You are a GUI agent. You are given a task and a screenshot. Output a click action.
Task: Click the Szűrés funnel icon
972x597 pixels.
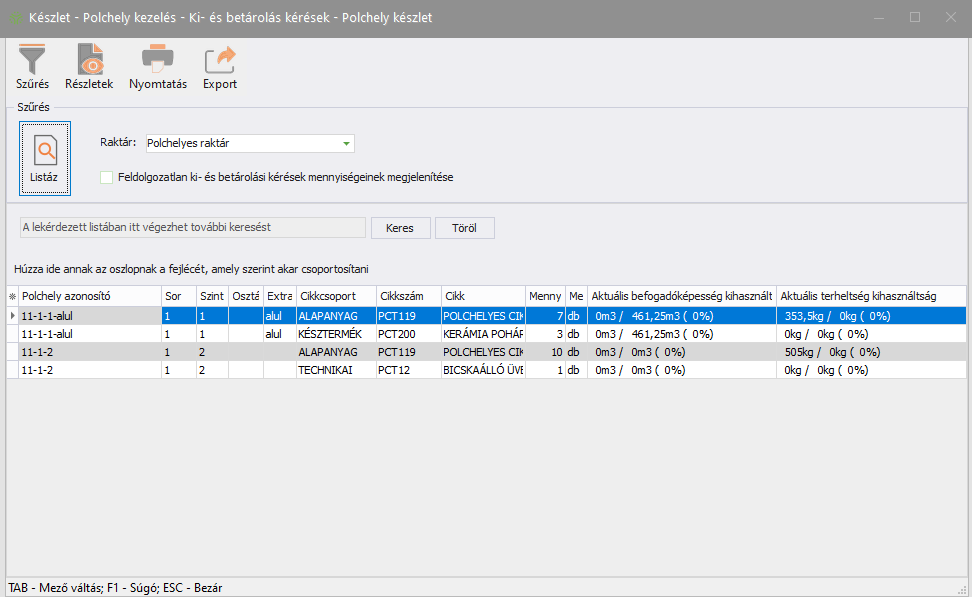point(32,61)
